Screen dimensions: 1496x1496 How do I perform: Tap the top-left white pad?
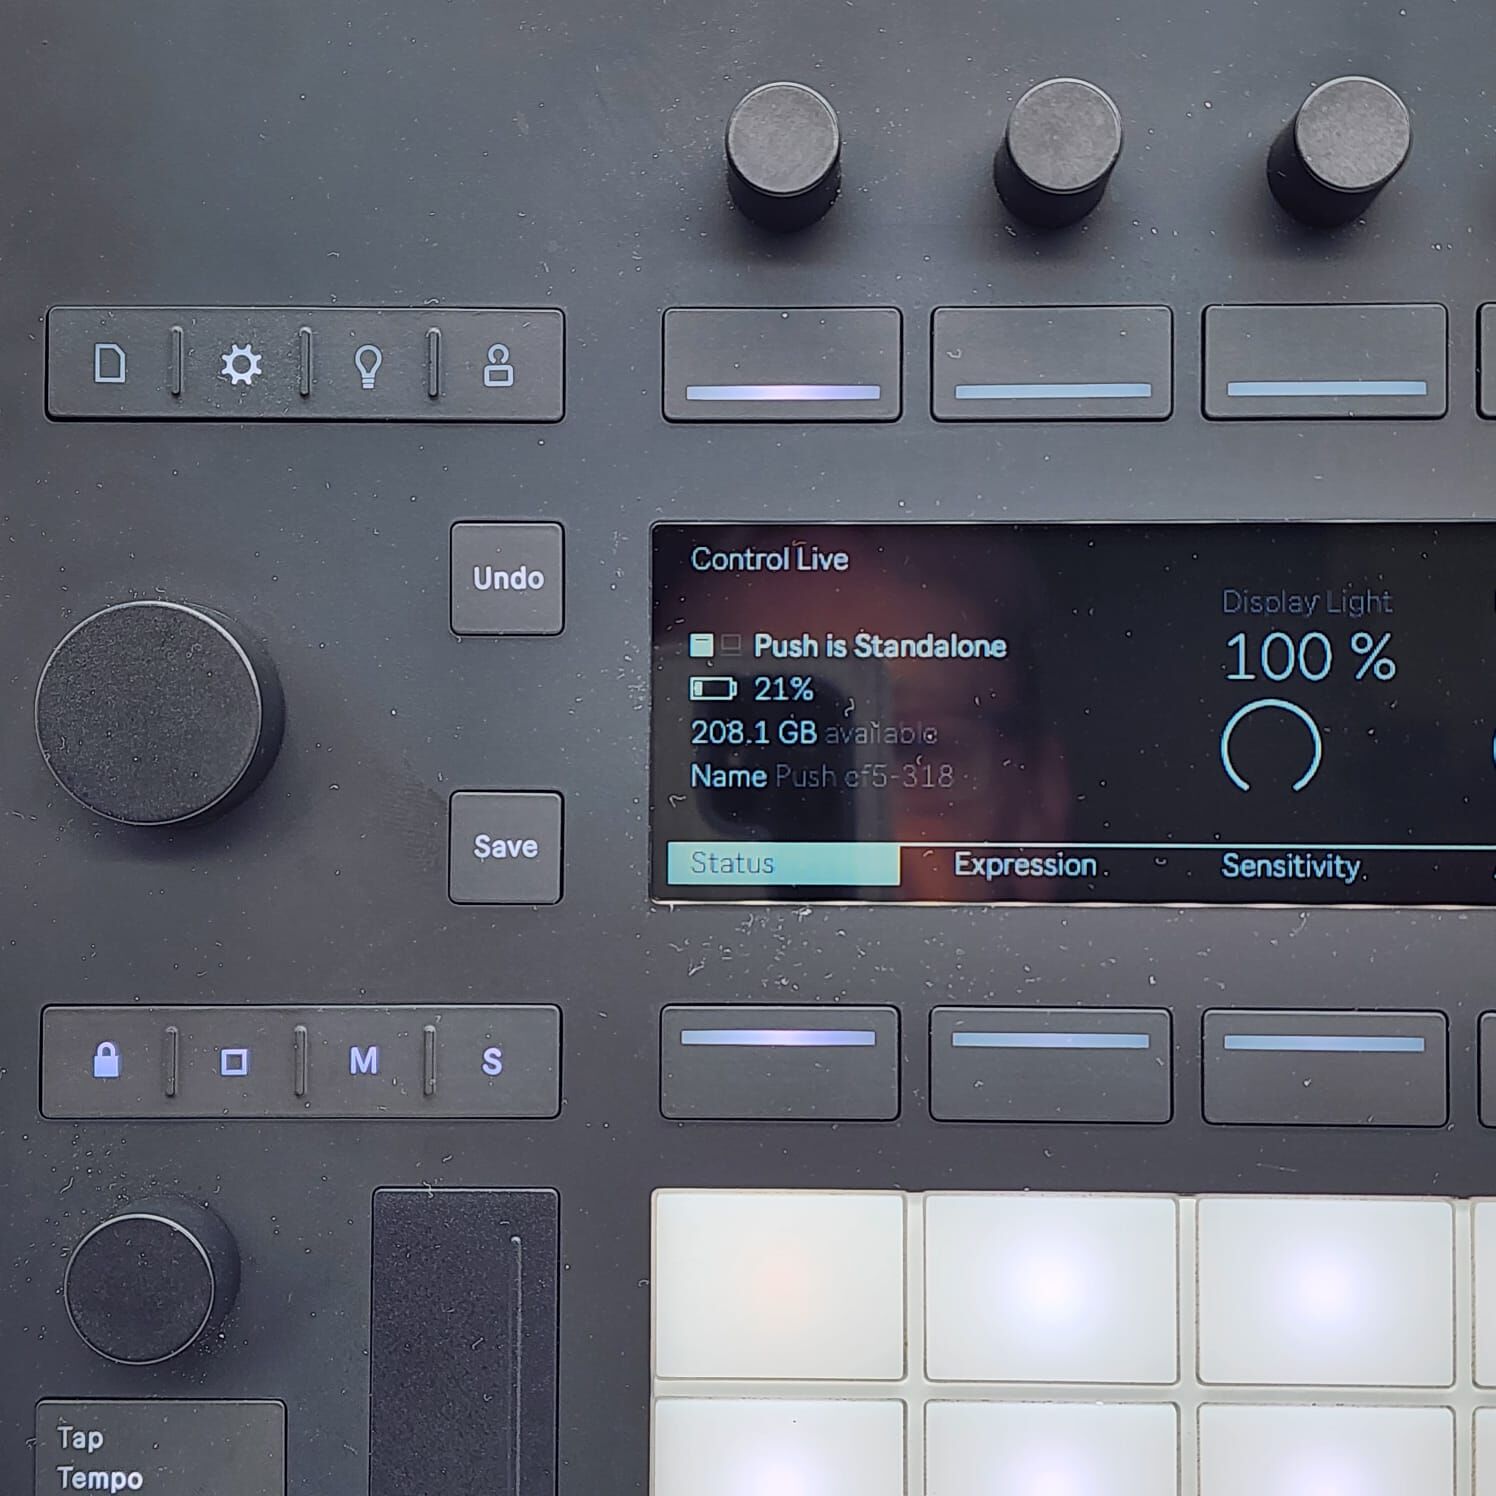point(779,1286)
